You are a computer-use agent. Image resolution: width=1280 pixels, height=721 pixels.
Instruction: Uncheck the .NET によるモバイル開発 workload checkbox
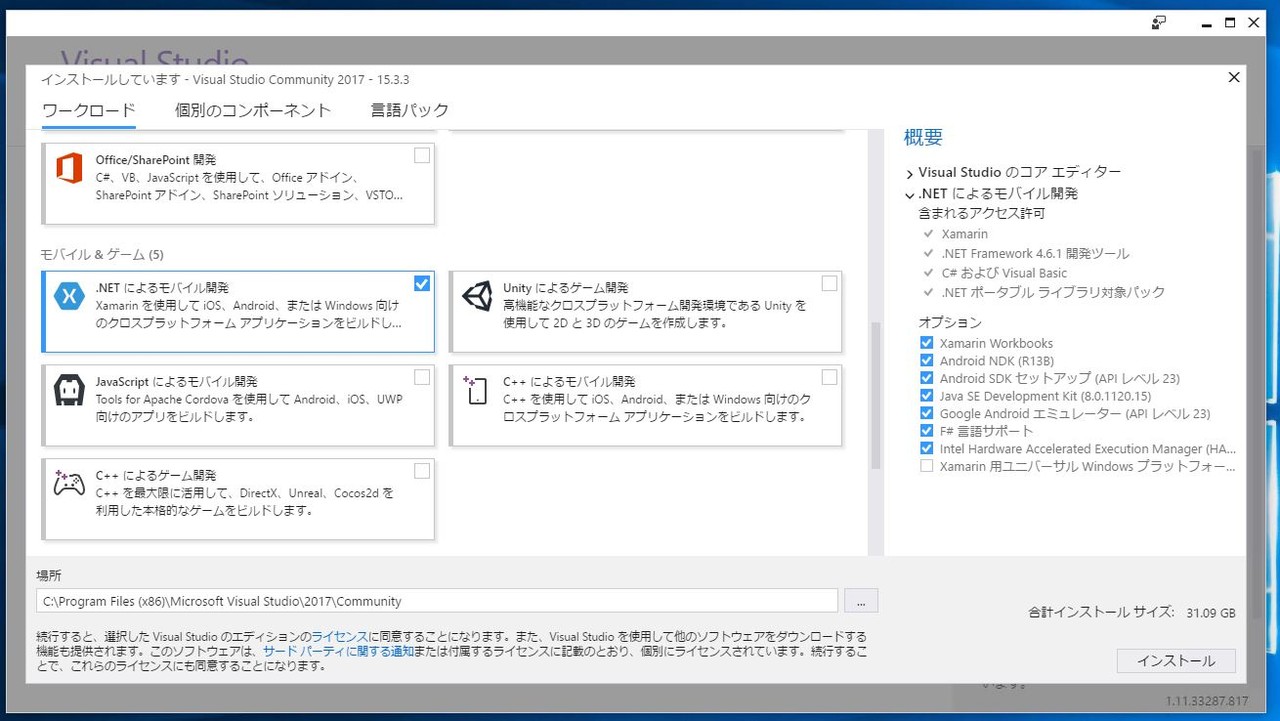click(422, 283)
